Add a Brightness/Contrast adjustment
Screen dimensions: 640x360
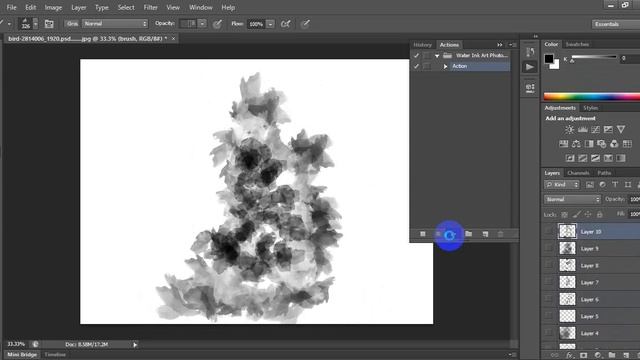[569, 130]
